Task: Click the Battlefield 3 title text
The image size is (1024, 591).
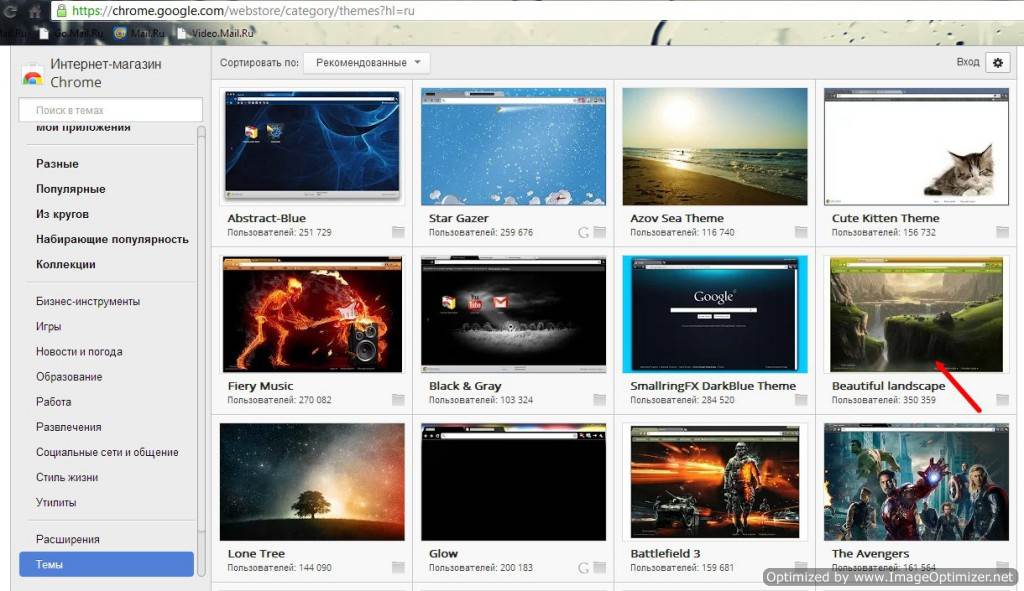Action: click(665, 554)
